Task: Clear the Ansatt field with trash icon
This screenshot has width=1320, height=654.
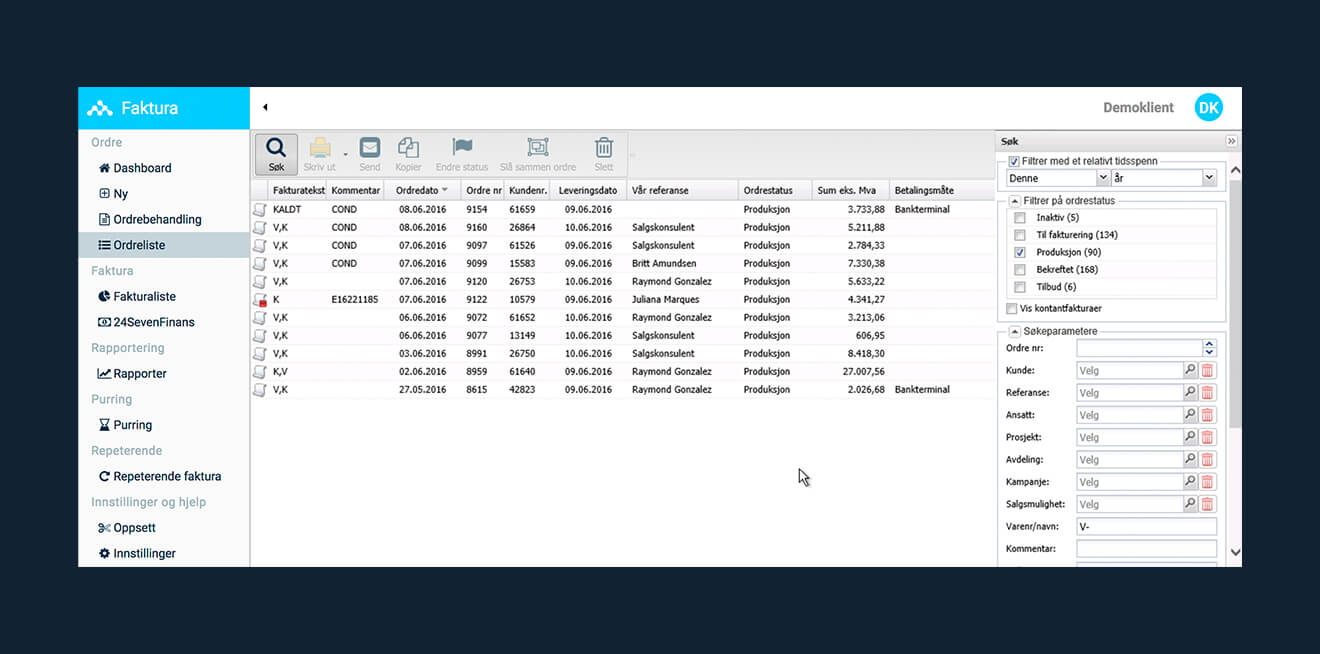Action: pos(1207,415)
